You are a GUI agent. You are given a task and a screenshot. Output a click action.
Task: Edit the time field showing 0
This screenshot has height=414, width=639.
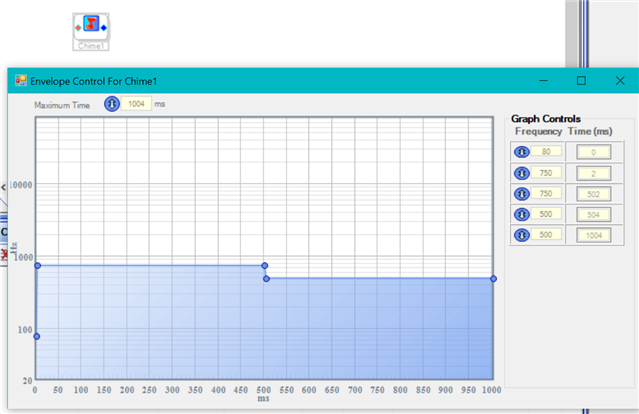coord(593,152)
